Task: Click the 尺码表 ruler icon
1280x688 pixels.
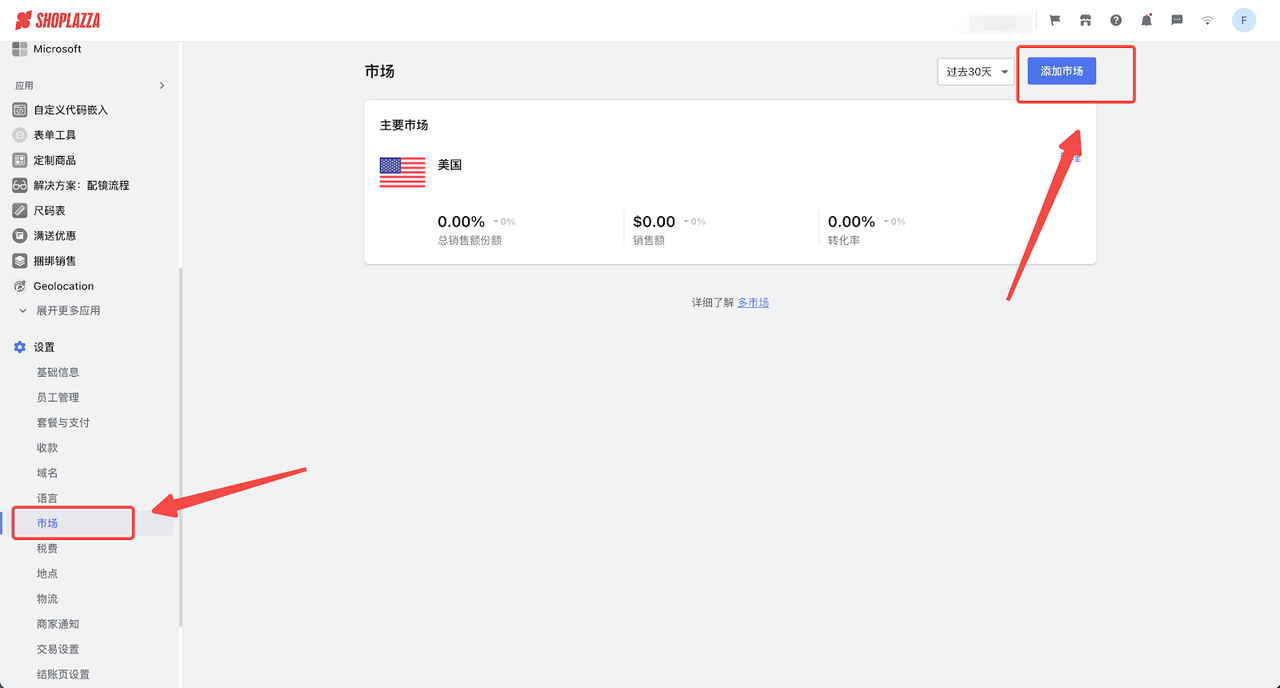Action: [19, 210]
